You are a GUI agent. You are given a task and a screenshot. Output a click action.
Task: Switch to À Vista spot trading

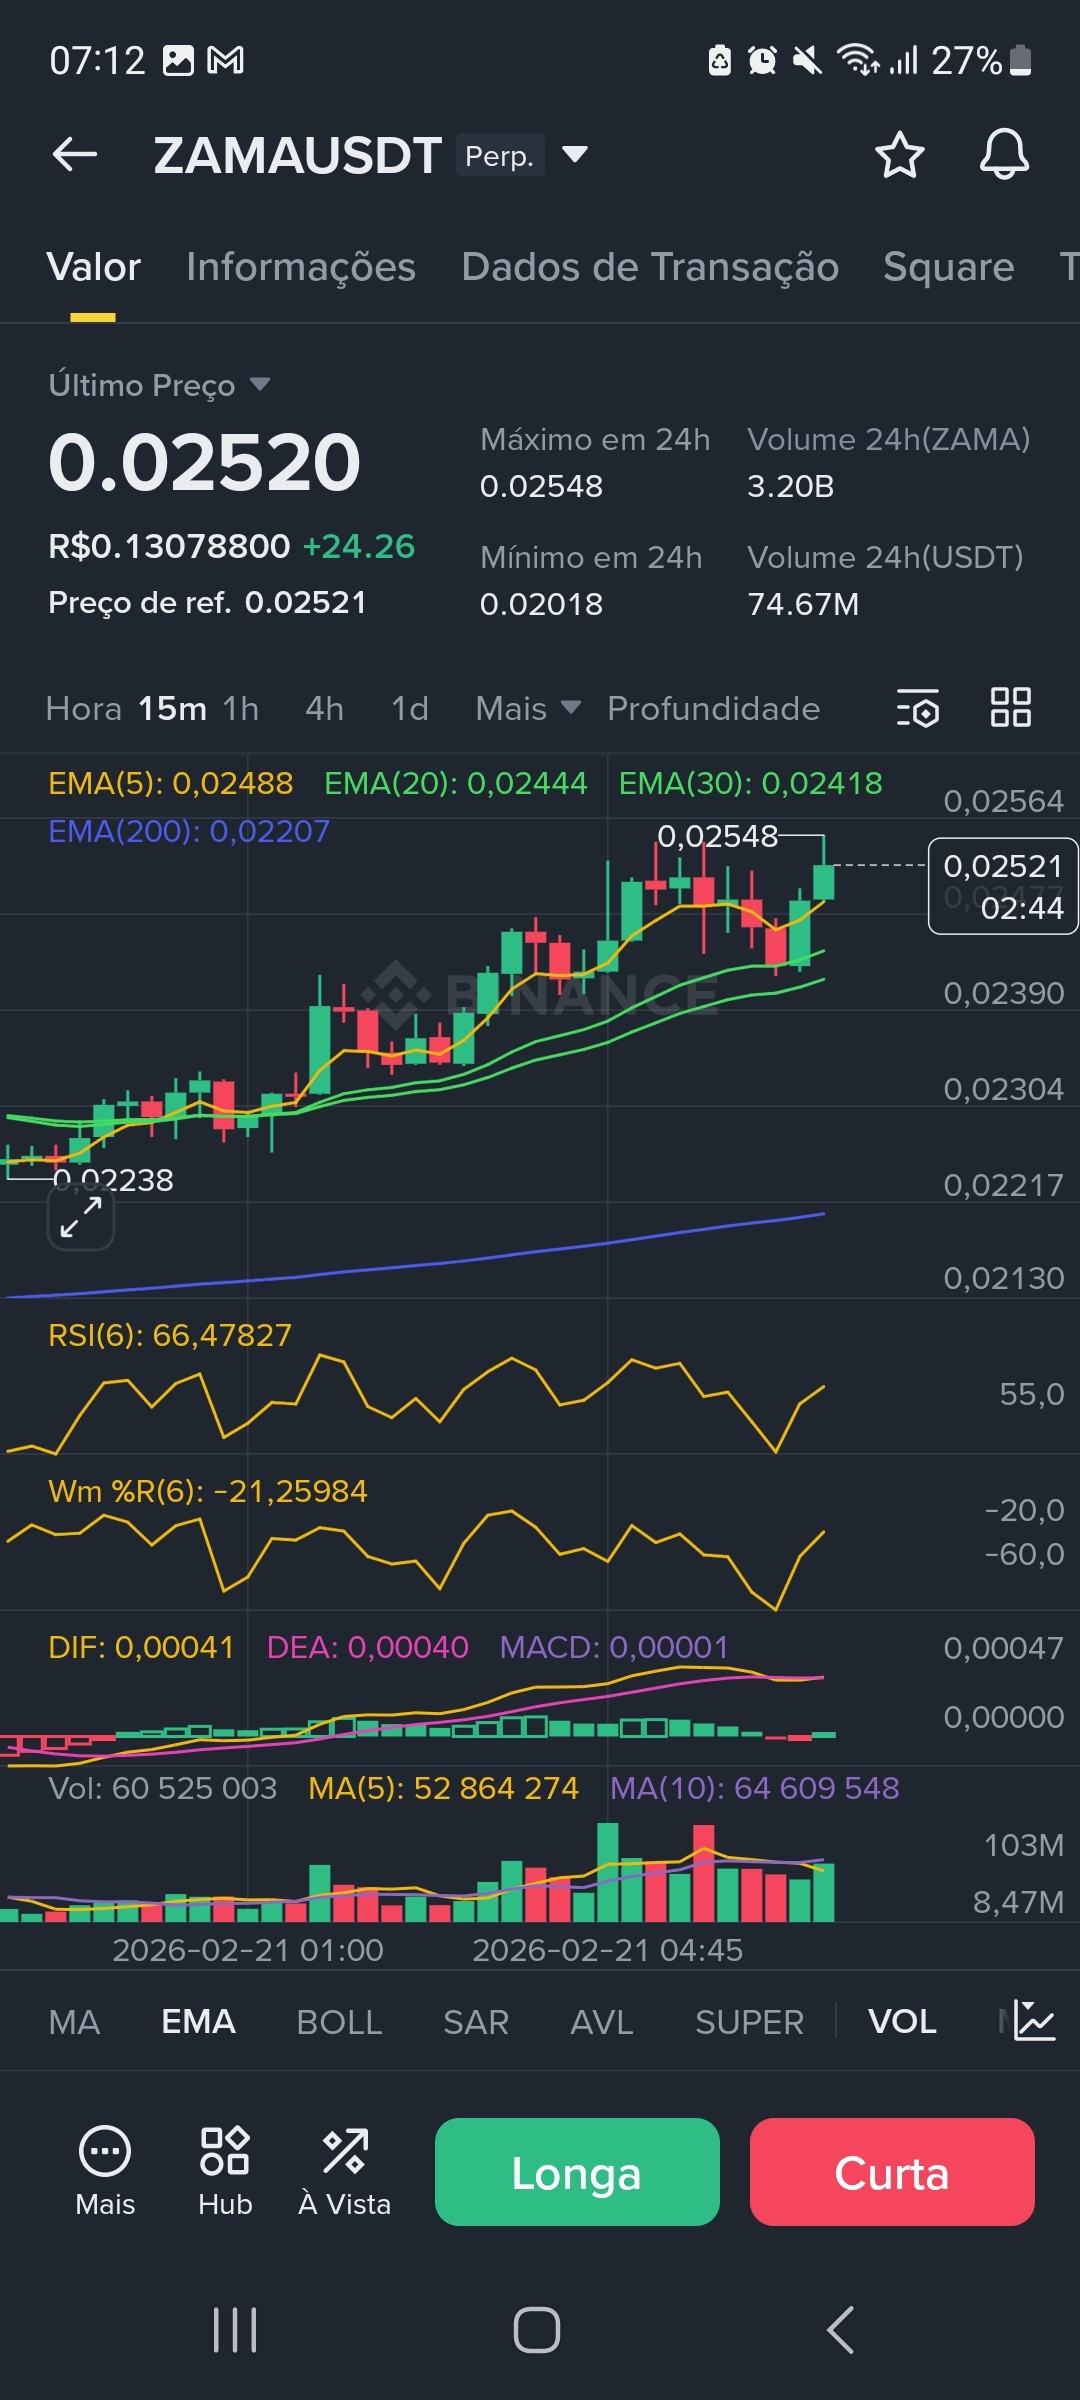(345, 2170)
